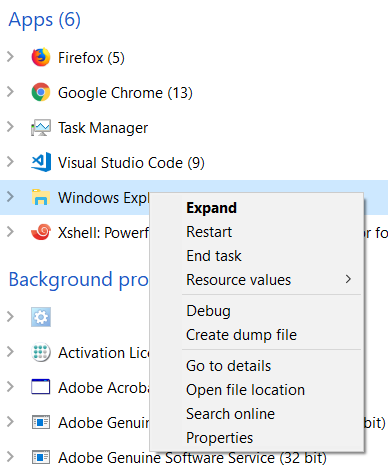Viewport: 388px width, 465px height.
Task: Select the Task Manager icon
Action: coord(41,128)
